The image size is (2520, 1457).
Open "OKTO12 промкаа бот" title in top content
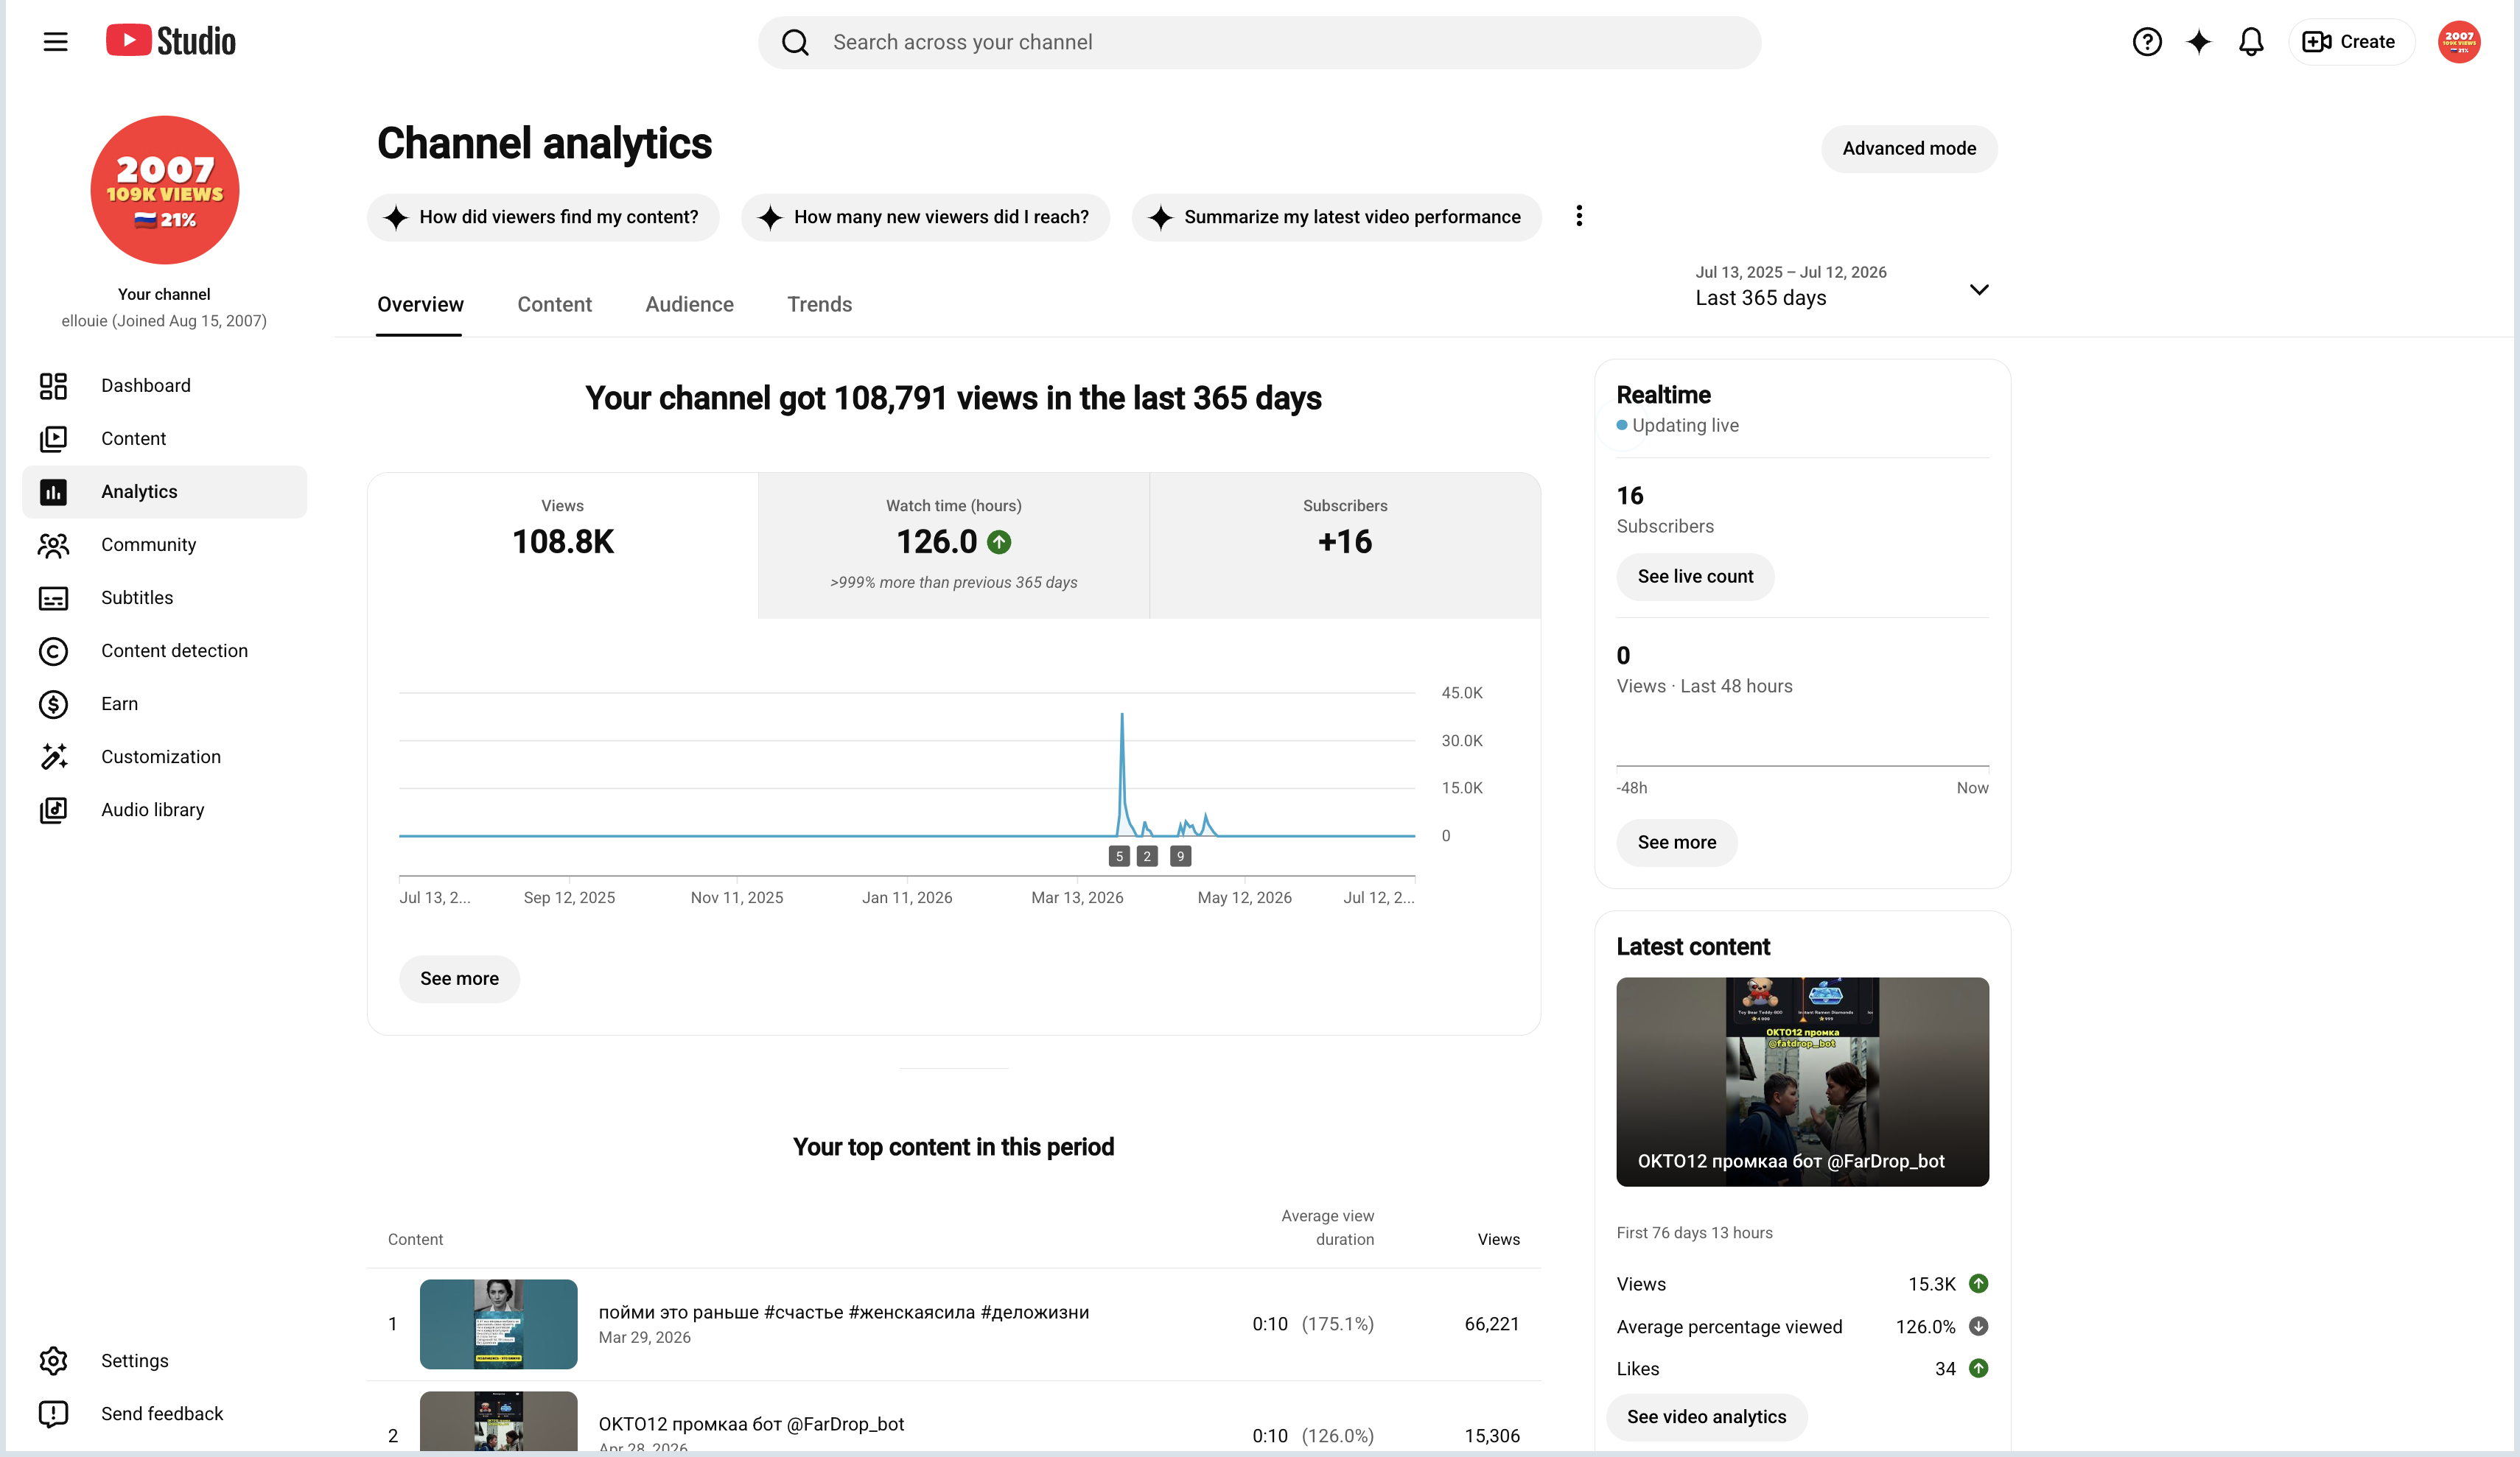point(751,1424)
